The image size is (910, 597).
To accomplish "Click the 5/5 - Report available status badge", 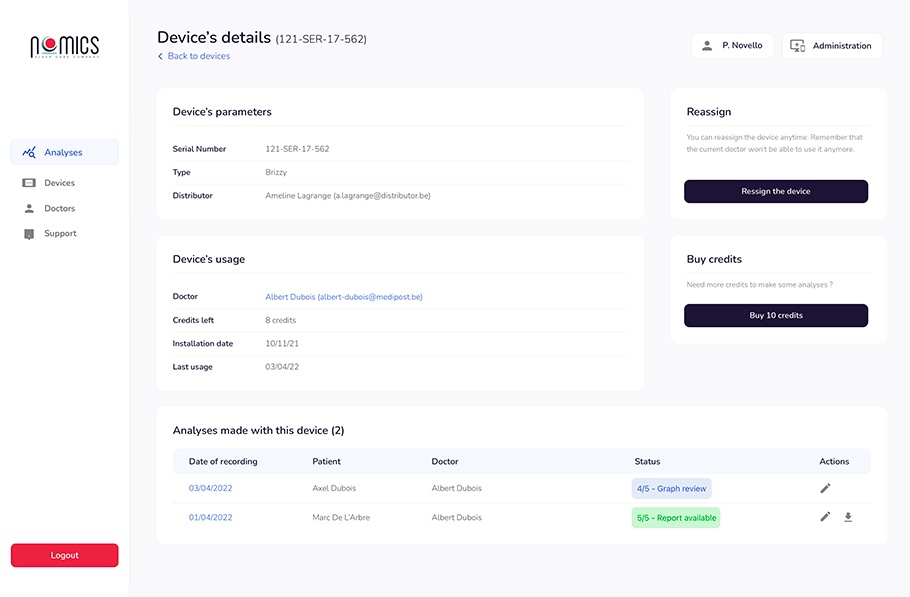I will point(675,518).
